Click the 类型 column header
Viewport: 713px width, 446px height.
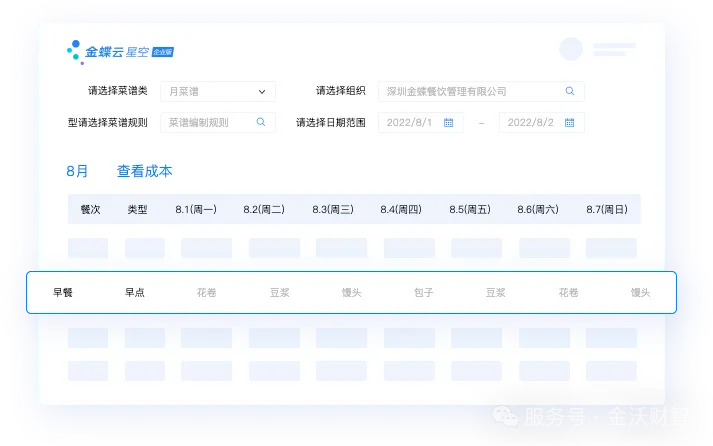point(137,210)
